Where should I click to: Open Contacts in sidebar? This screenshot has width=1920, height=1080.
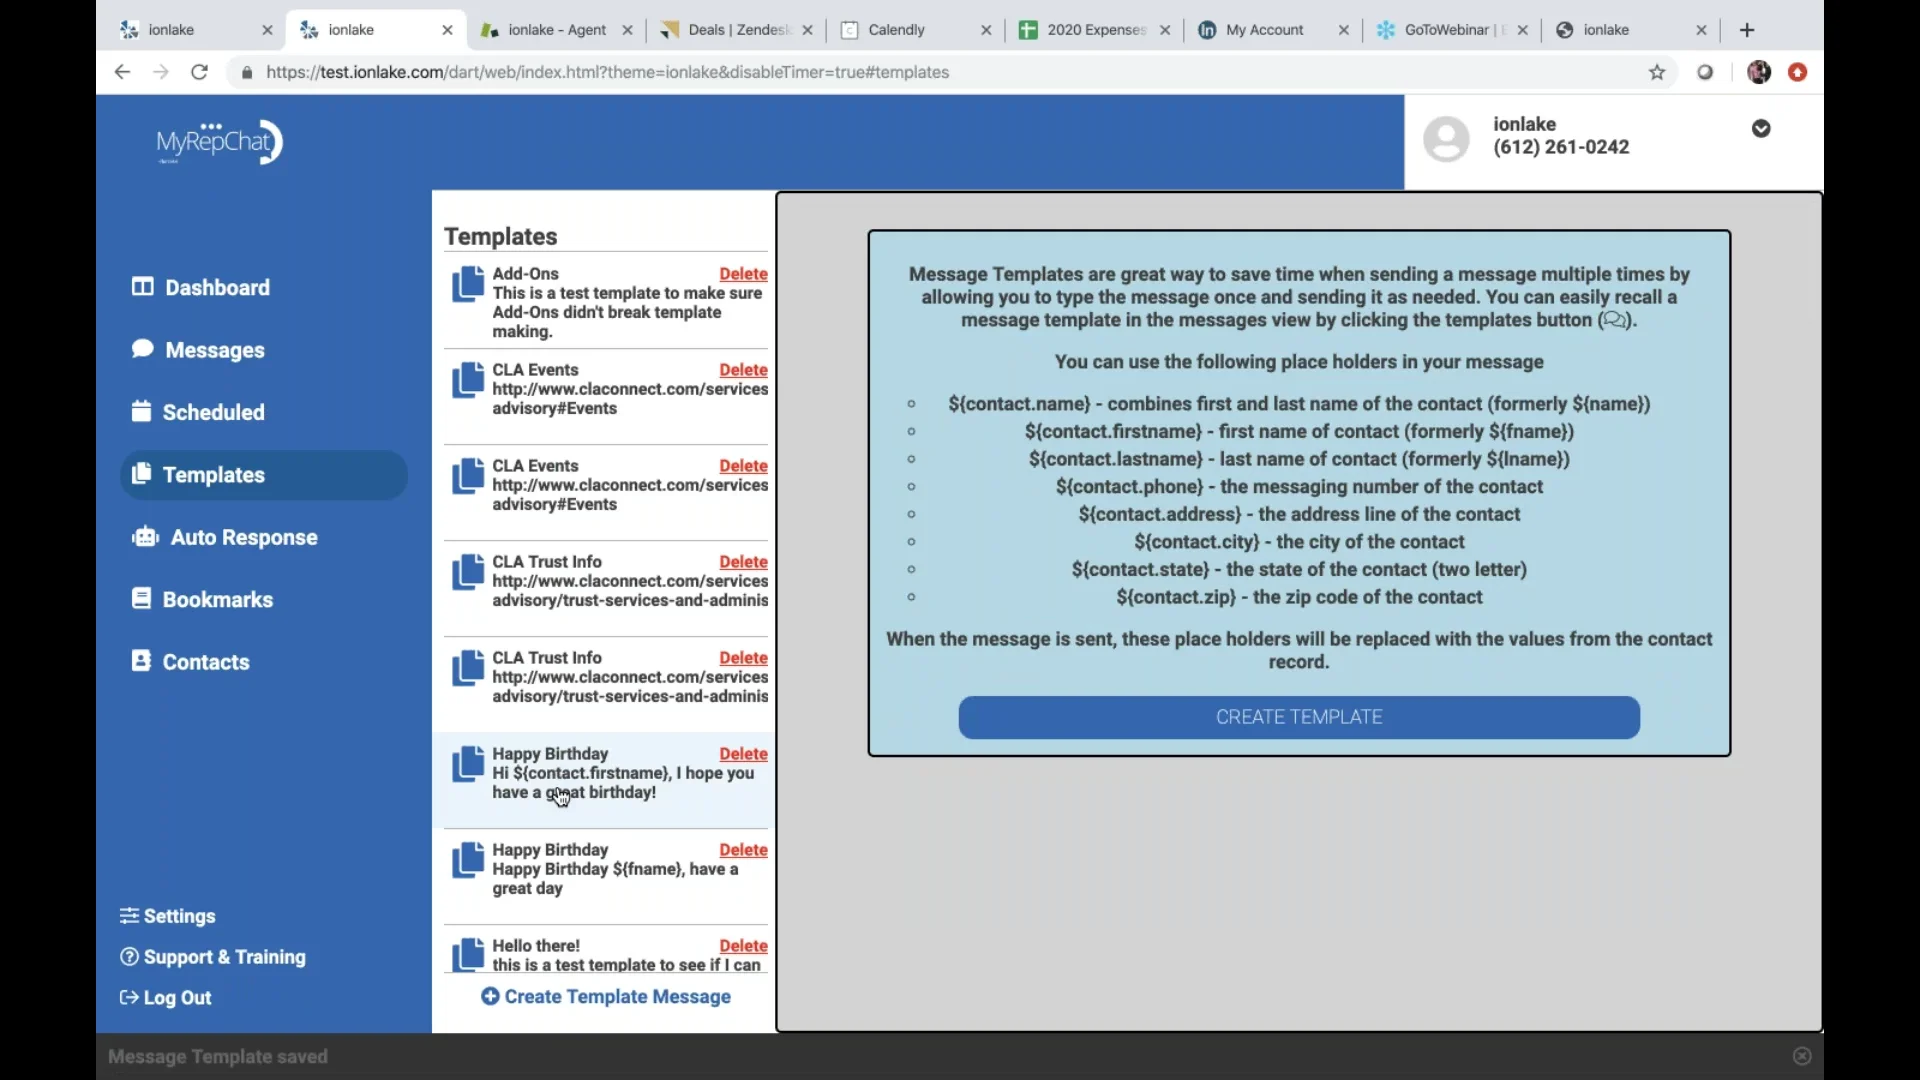click(x=190, y=662)
